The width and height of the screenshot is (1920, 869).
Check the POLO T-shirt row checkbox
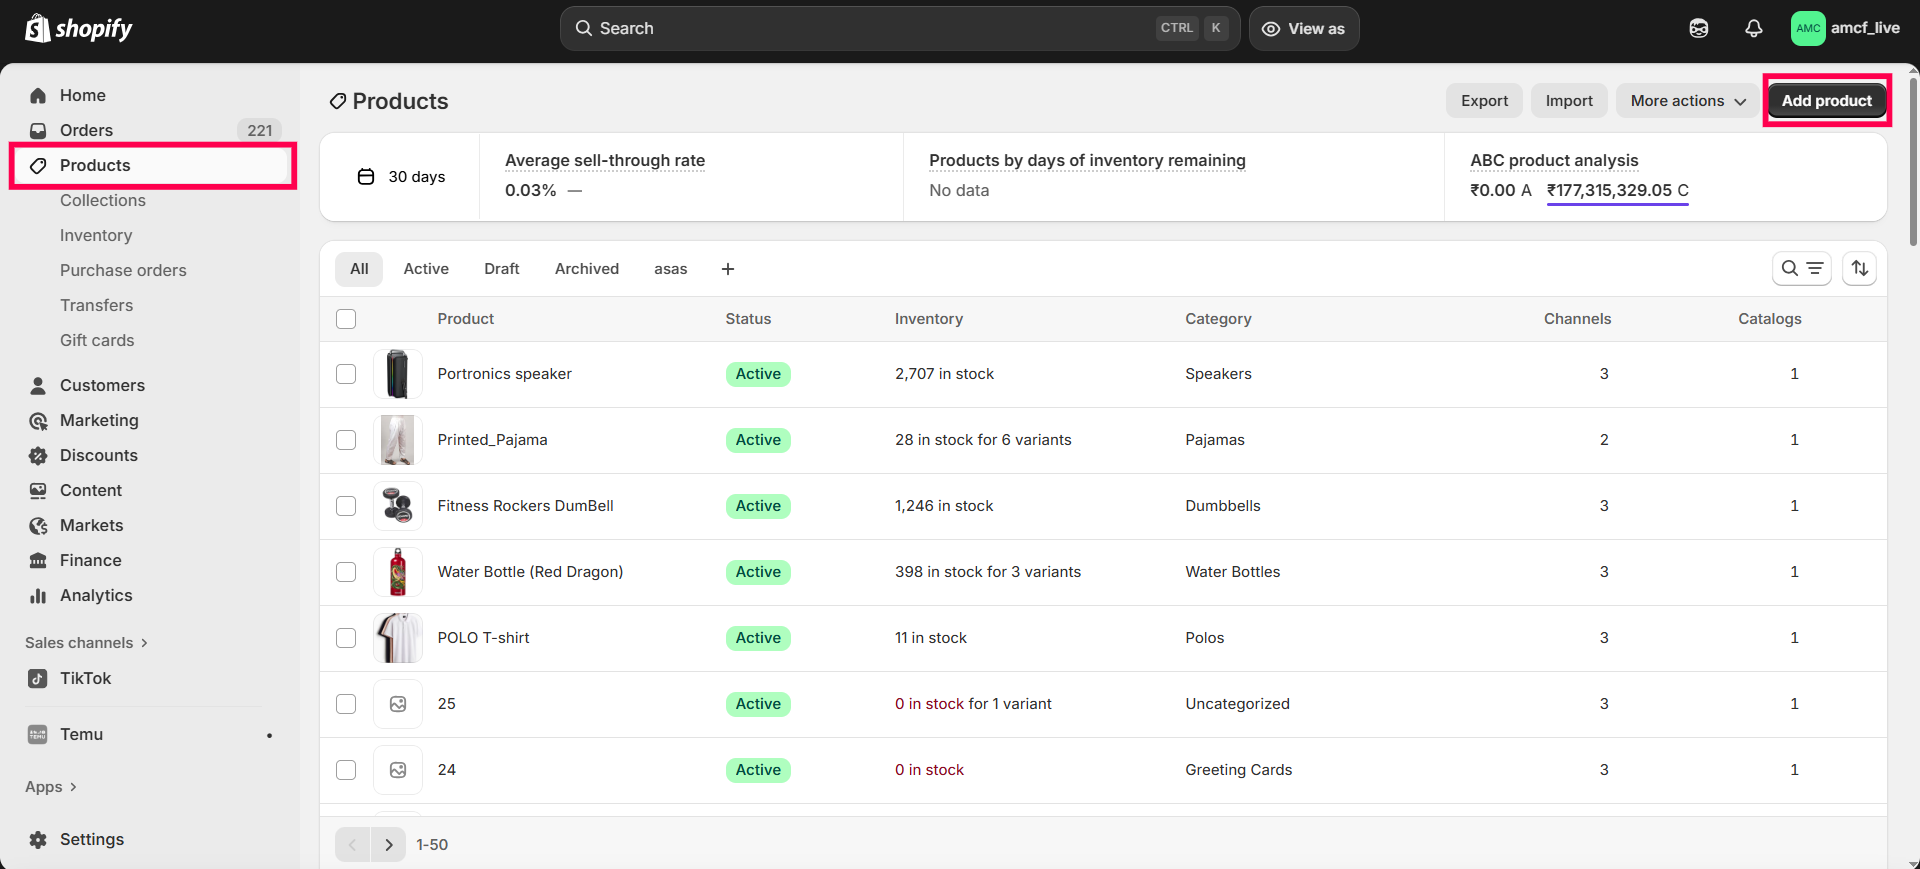click(x=346, y=638)
